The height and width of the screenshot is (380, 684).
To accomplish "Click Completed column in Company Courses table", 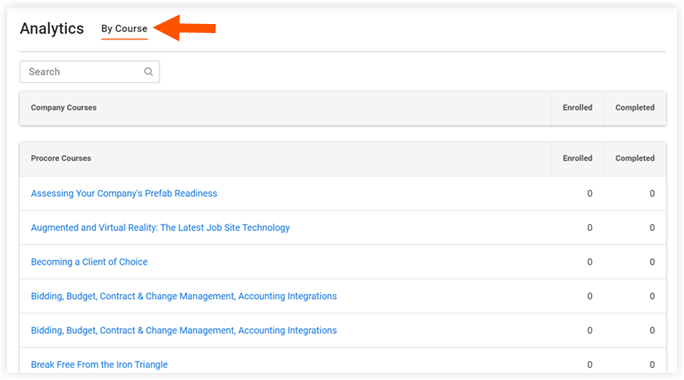I will point(635,108).
